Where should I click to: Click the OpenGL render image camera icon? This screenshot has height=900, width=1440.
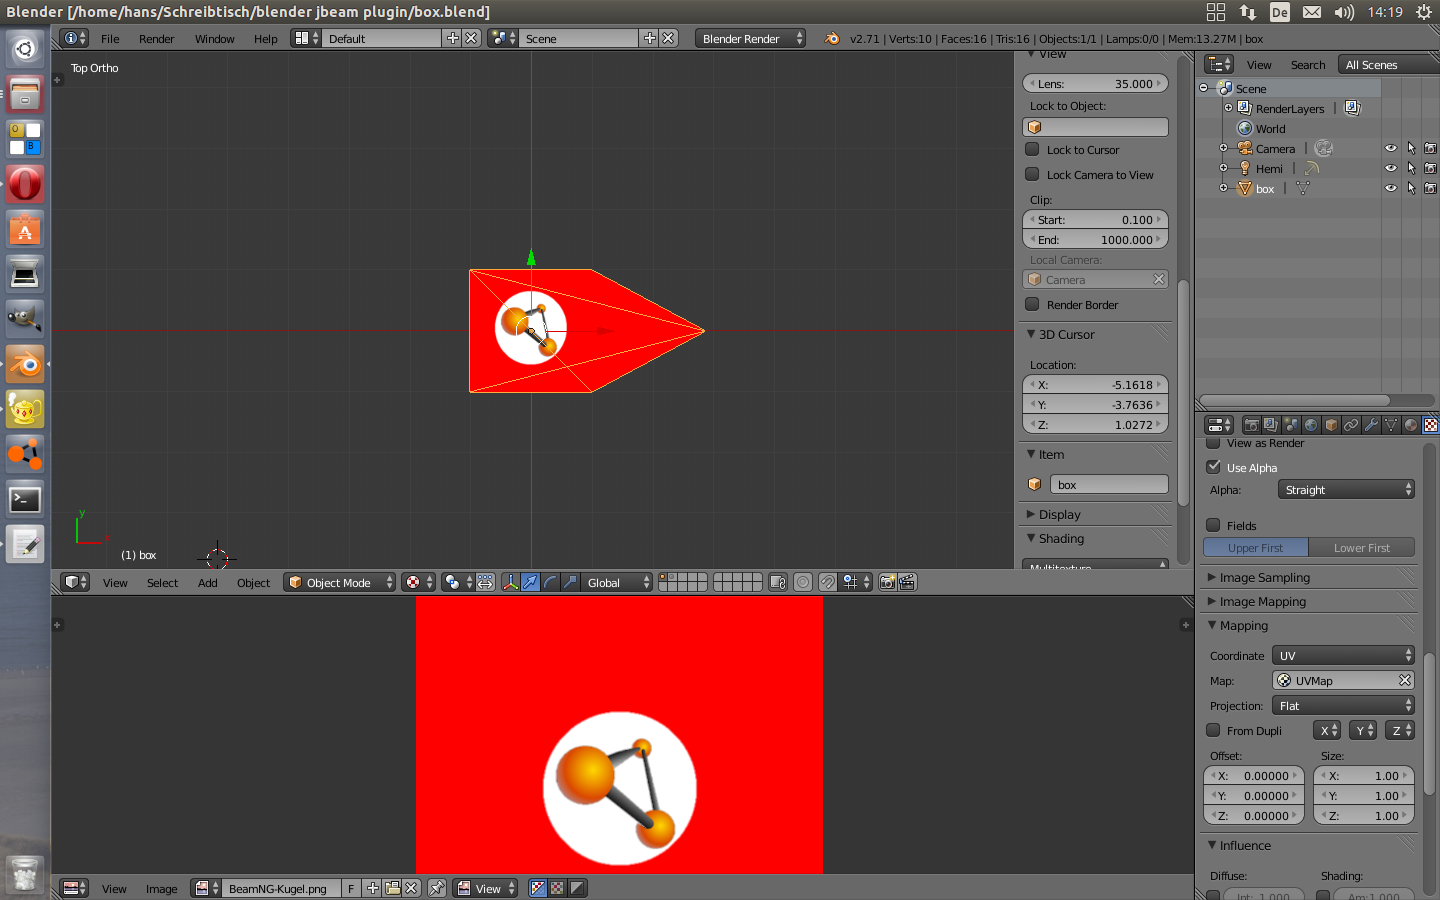point(887,582)
